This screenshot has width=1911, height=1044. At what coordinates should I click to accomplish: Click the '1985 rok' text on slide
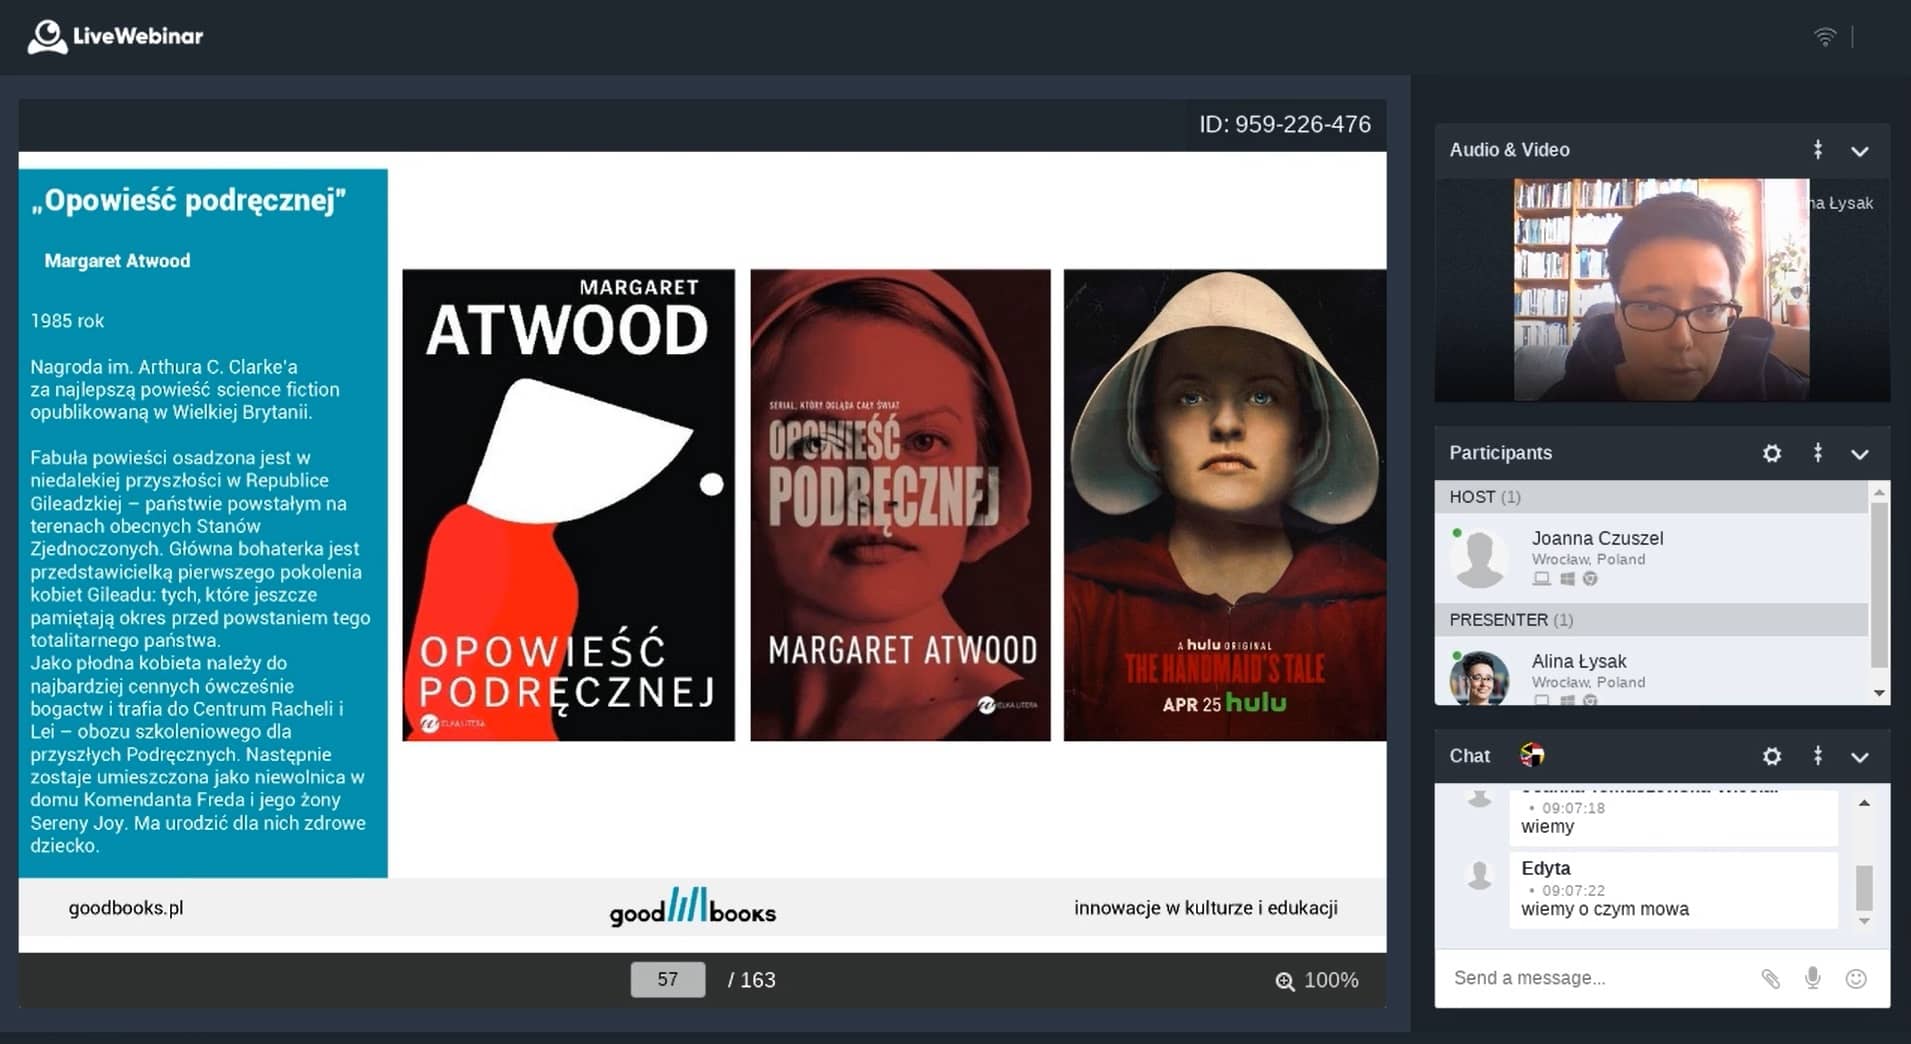pyautogui.click(x=67, y=321)
